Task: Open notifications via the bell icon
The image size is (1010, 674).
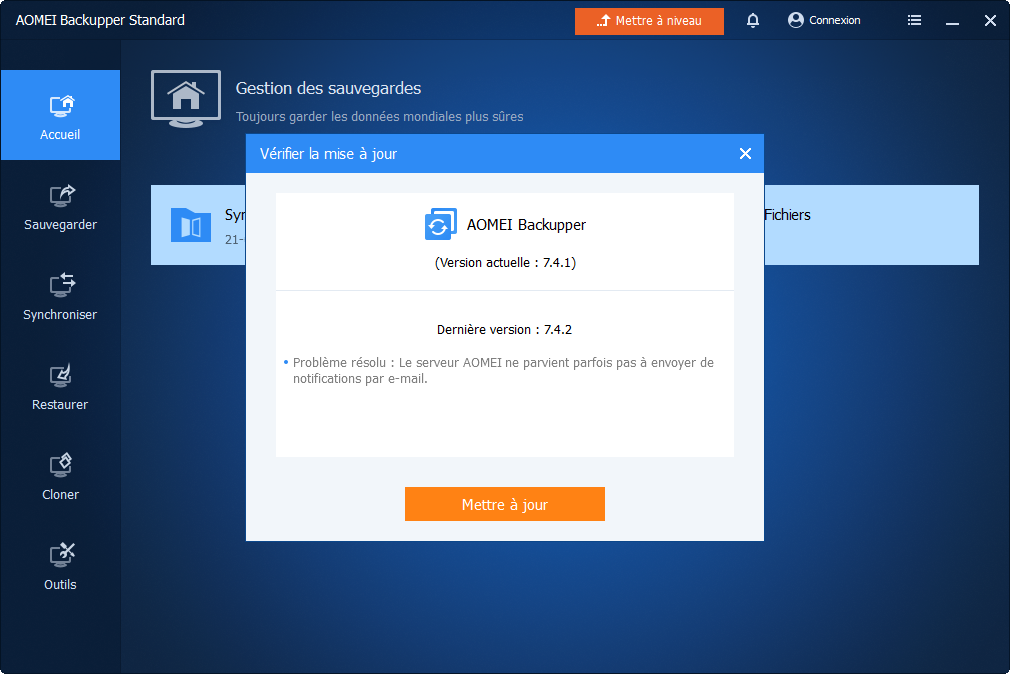Action: 752,21
